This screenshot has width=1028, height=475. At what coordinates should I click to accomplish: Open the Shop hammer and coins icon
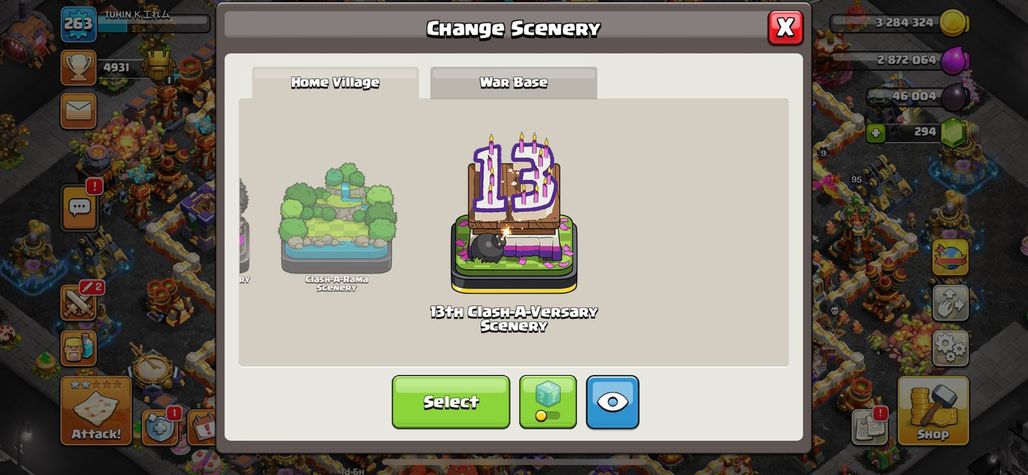pyautogui.click(x=933, y=410)
